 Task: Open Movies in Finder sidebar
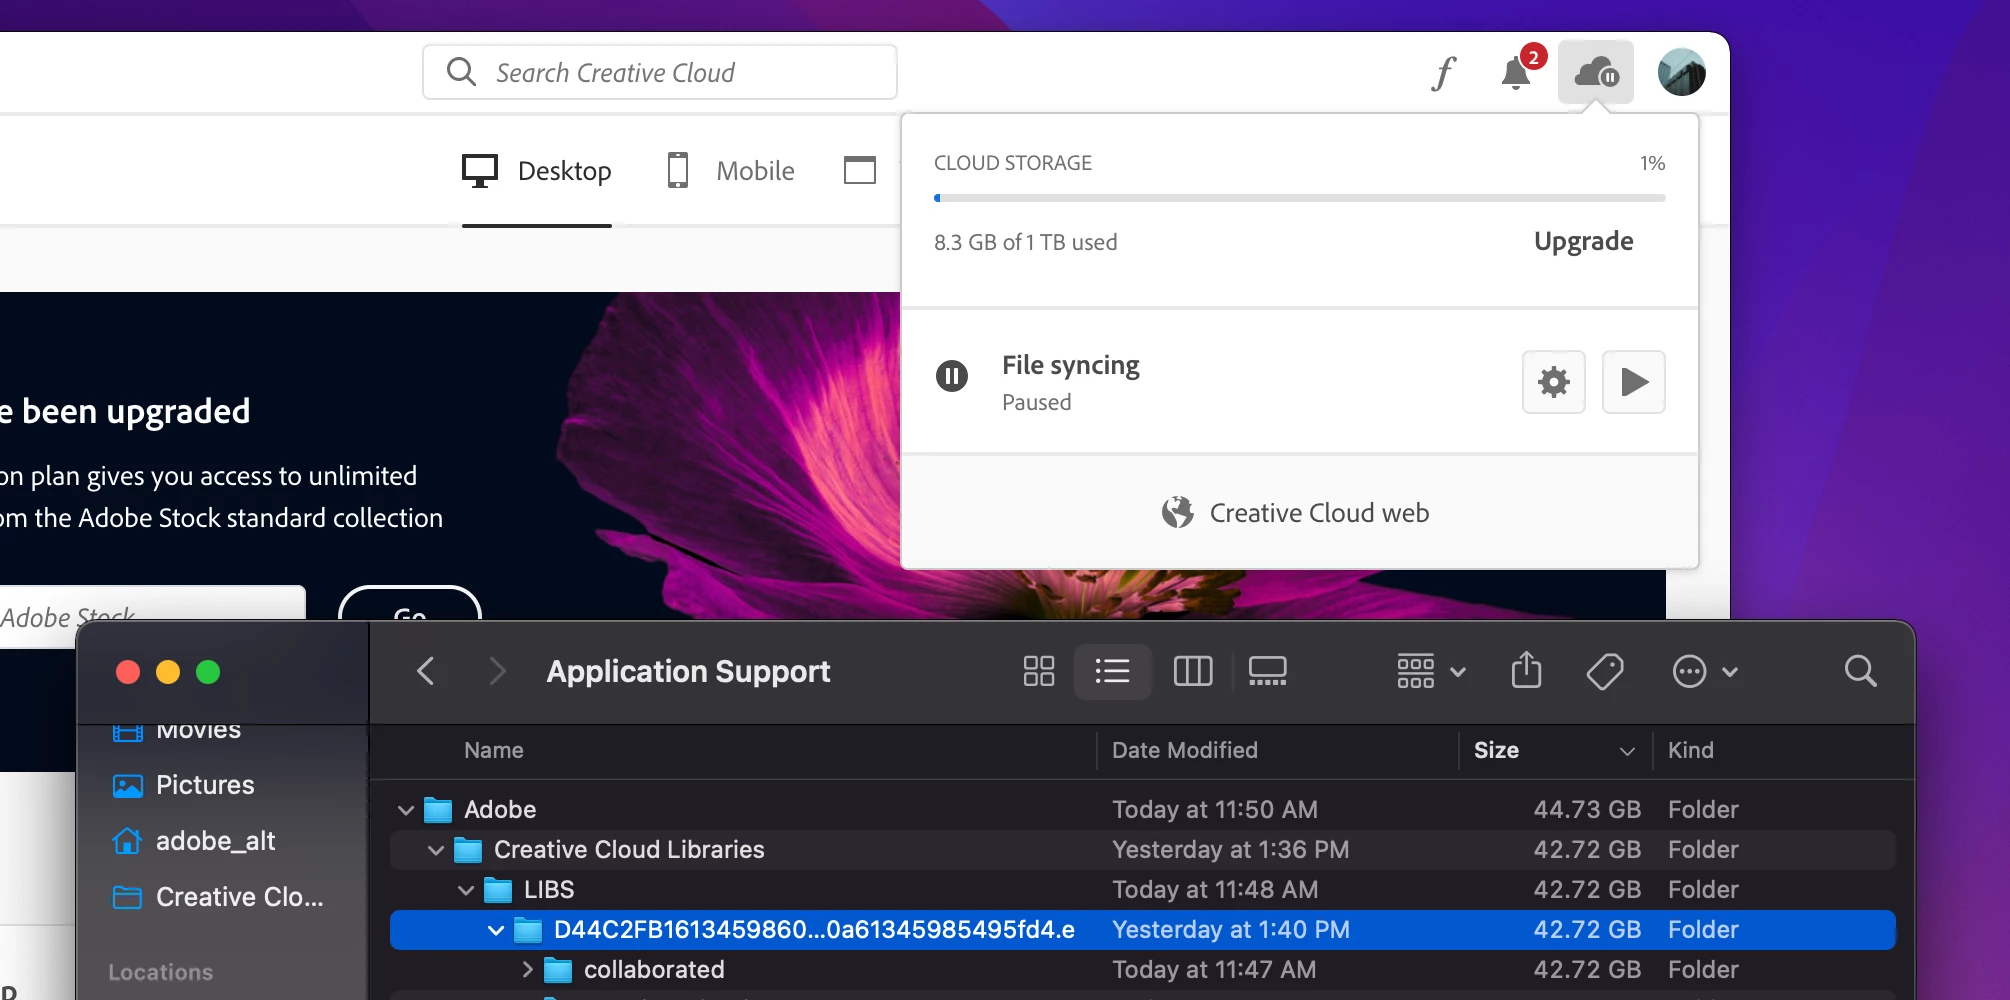198,730
